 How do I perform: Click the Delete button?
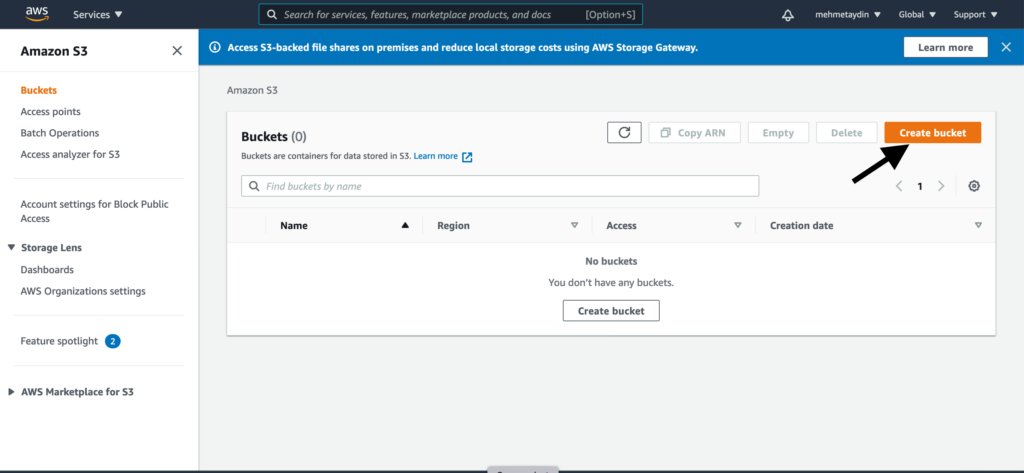846,133
